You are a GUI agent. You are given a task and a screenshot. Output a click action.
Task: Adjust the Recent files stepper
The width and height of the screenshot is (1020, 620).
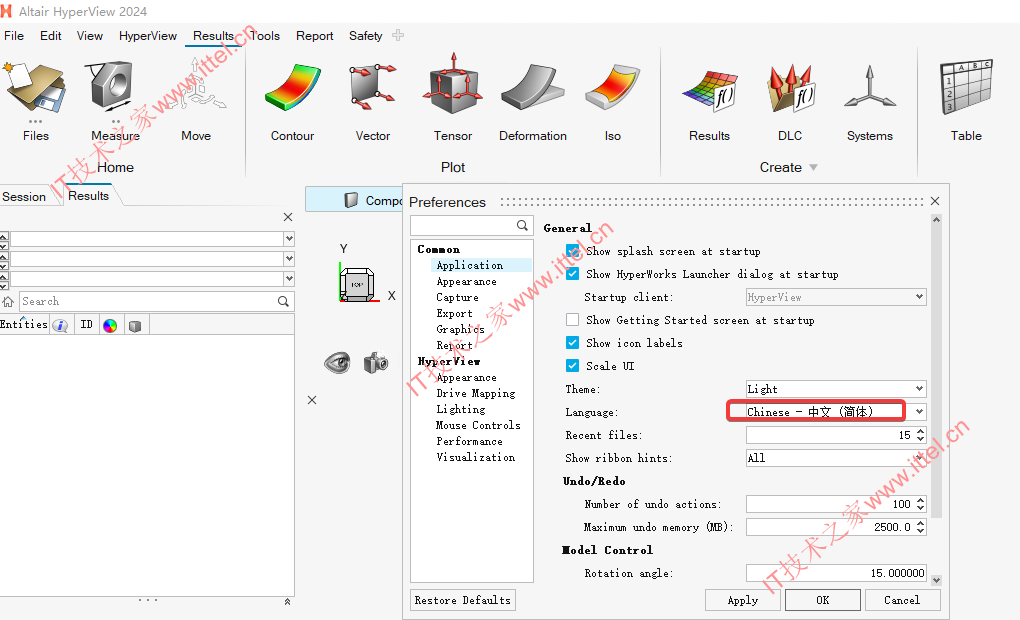[920, 435]
